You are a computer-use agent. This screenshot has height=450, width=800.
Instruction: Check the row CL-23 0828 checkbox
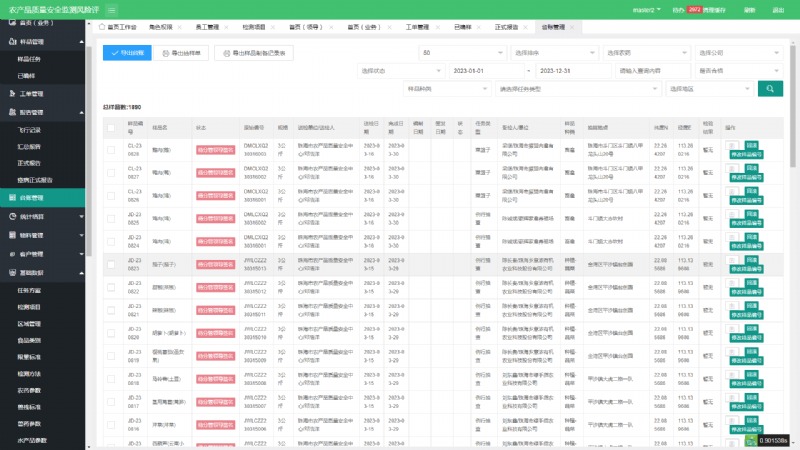[x=111, y=150]
